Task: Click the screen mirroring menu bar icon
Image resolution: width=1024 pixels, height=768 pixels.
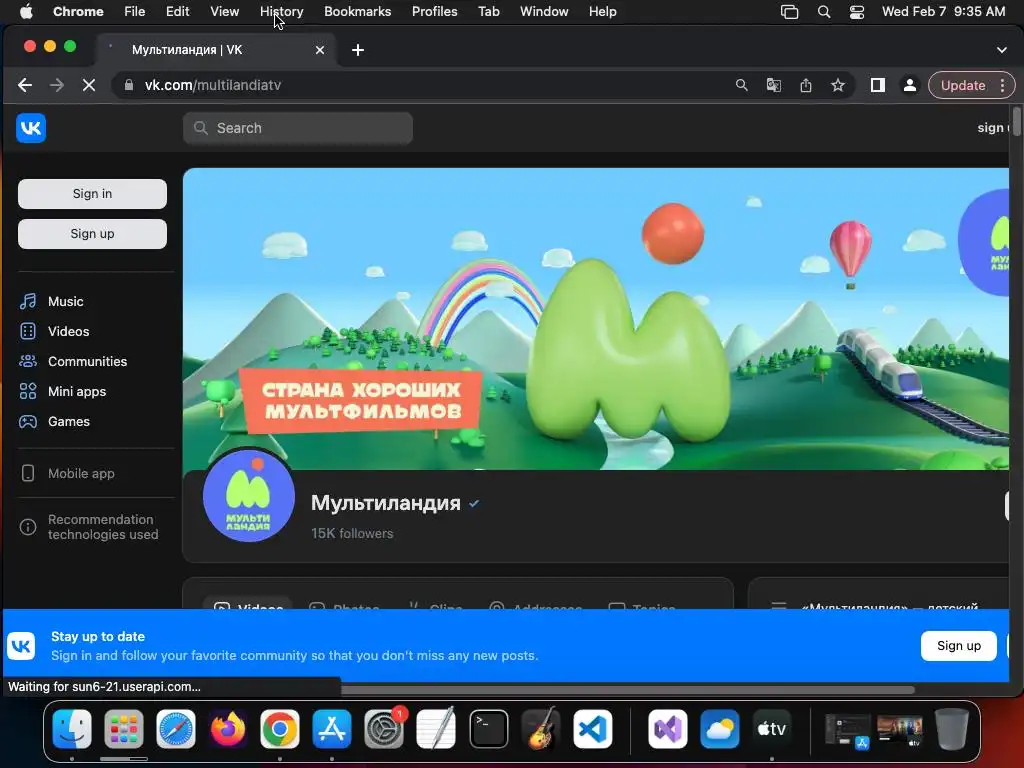Action: (789, 11)
